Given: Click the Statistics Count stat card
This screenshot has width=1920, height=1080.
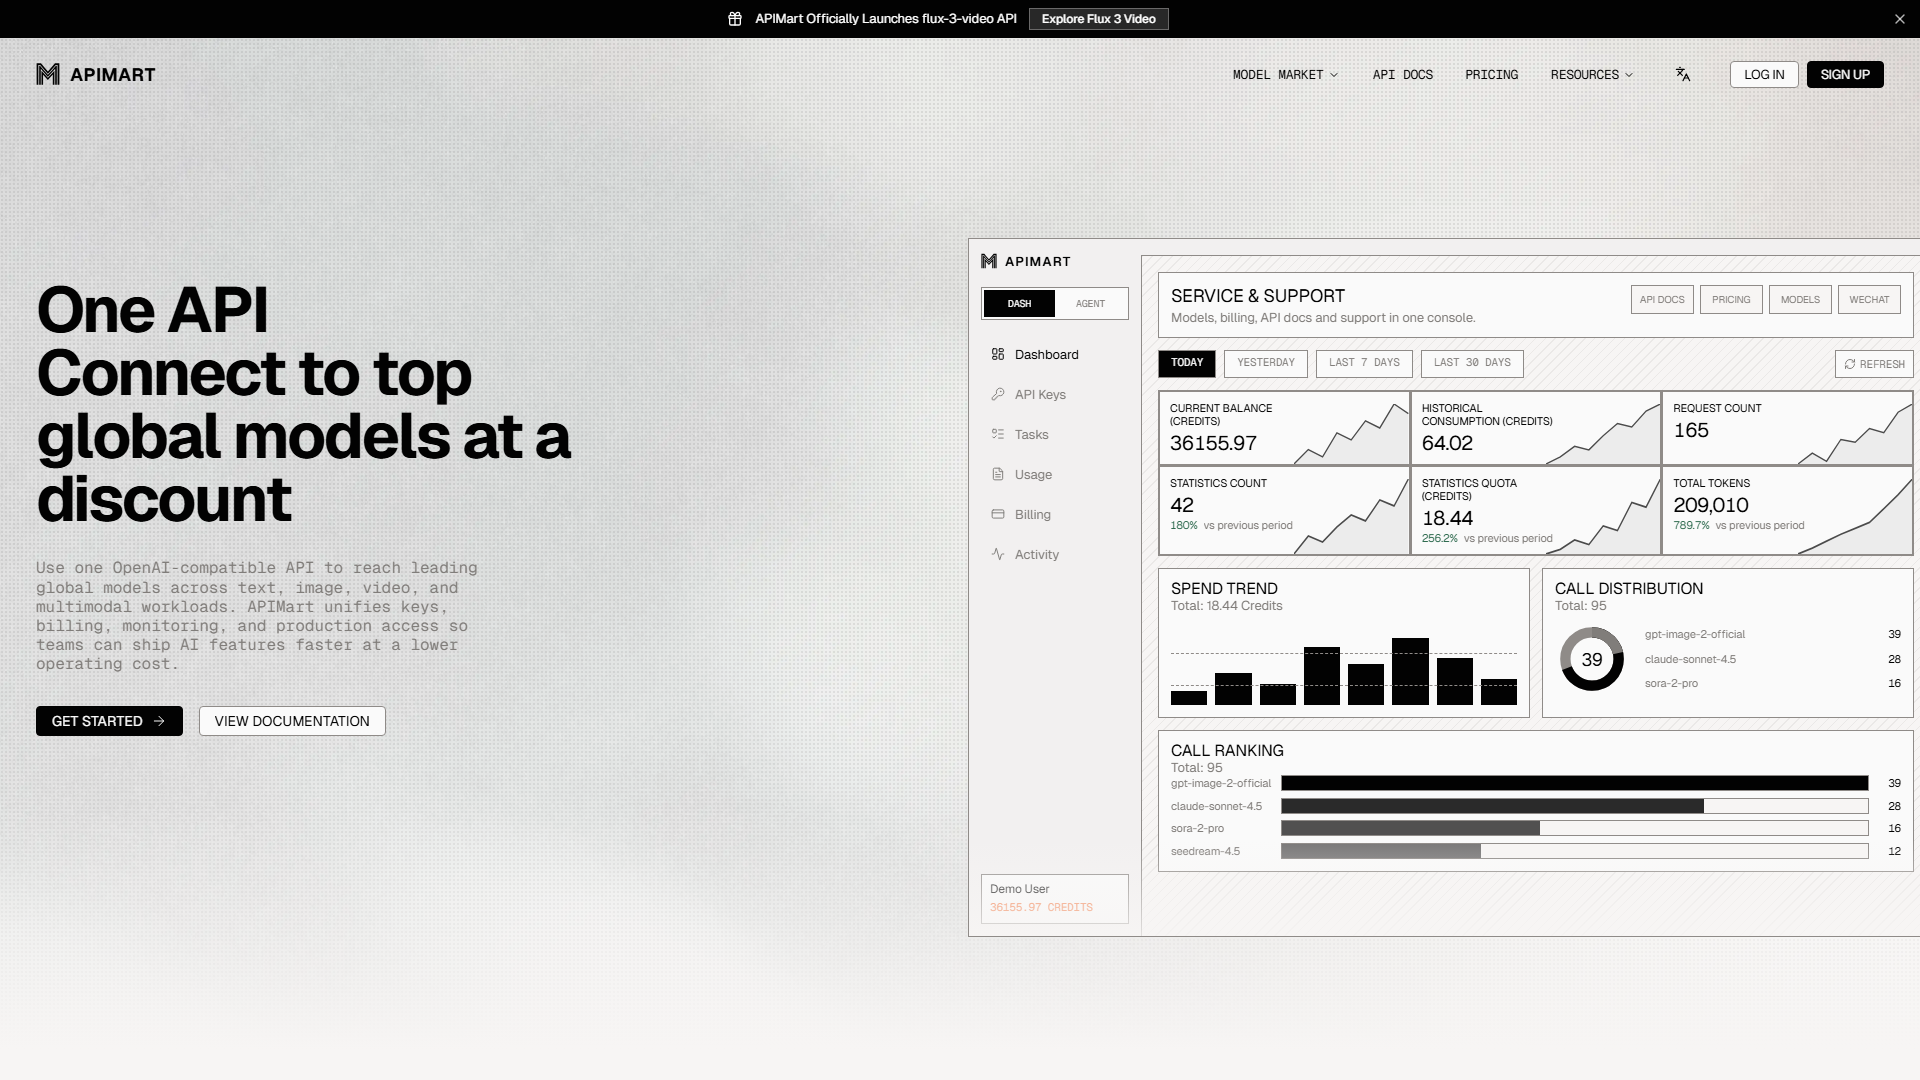Looking at the screenshot, I should [x=1284, y=510].
